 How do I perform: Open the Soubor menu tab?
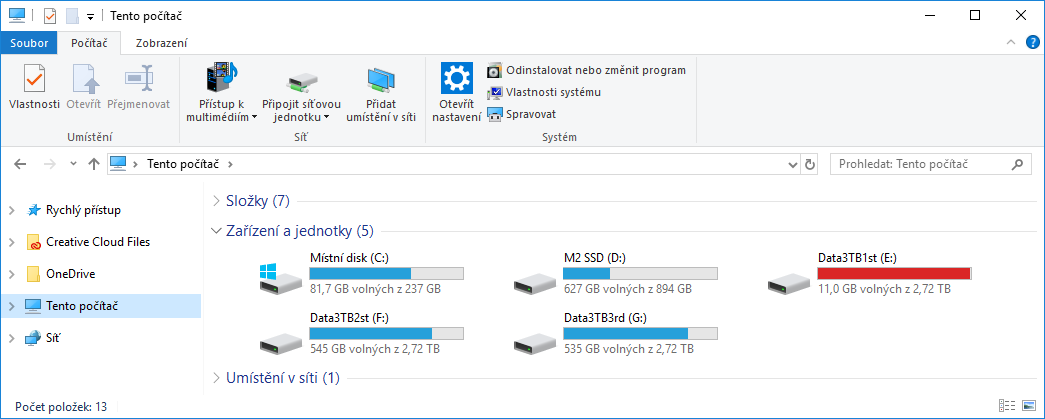point(28,43)
